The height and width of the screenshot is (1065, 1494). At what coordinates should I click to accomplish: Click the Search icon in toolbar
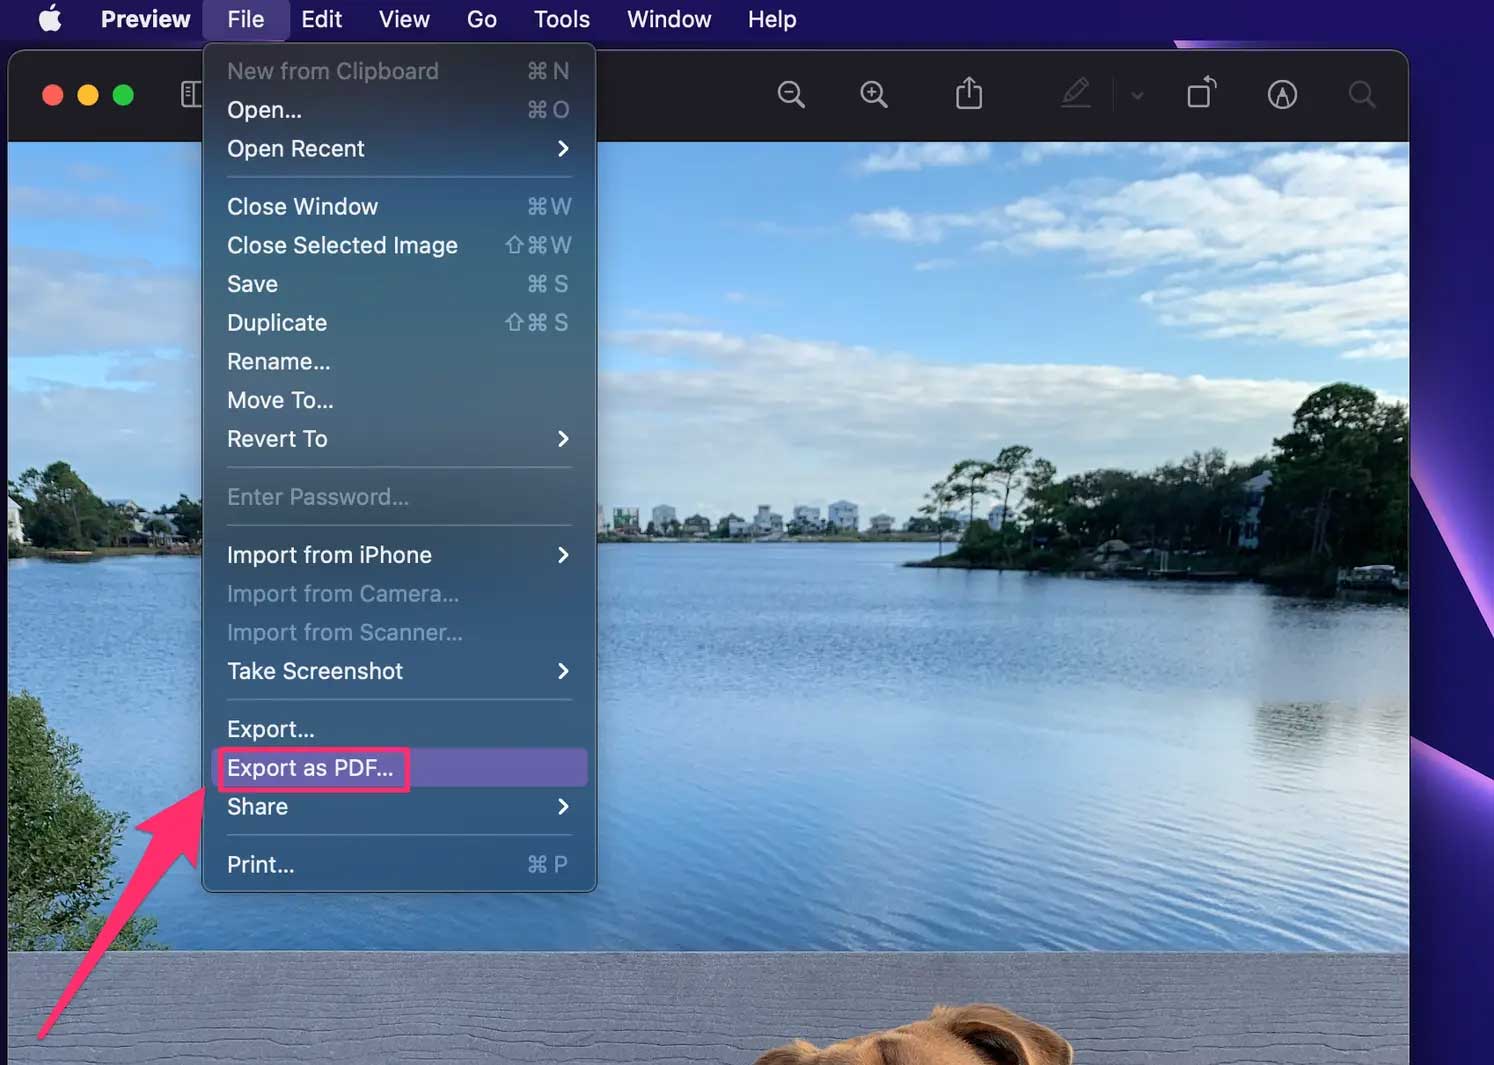[x=1361, y=95]
